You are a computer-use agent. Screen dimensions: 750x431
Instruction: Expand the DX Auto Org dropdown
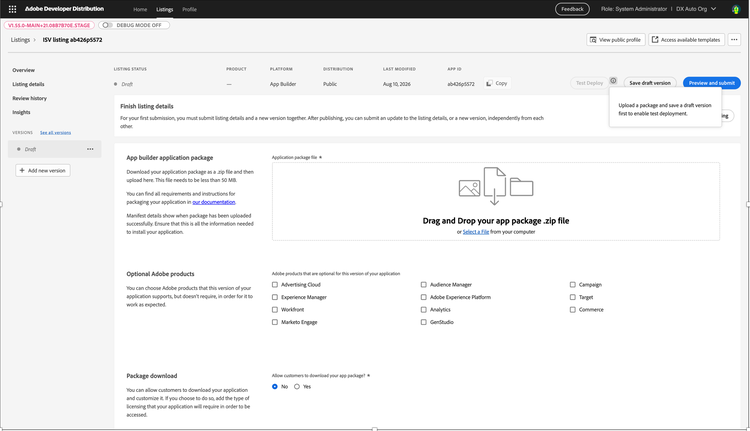[x=696, y=9]
